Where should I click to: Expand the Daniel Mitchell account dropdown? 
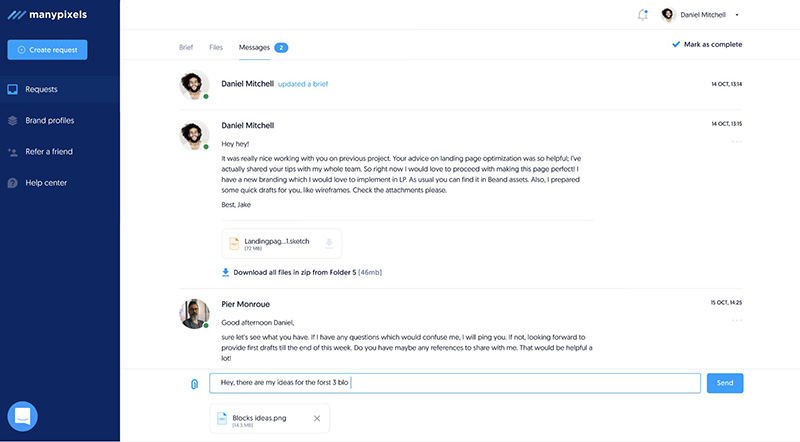pos(737,15)
